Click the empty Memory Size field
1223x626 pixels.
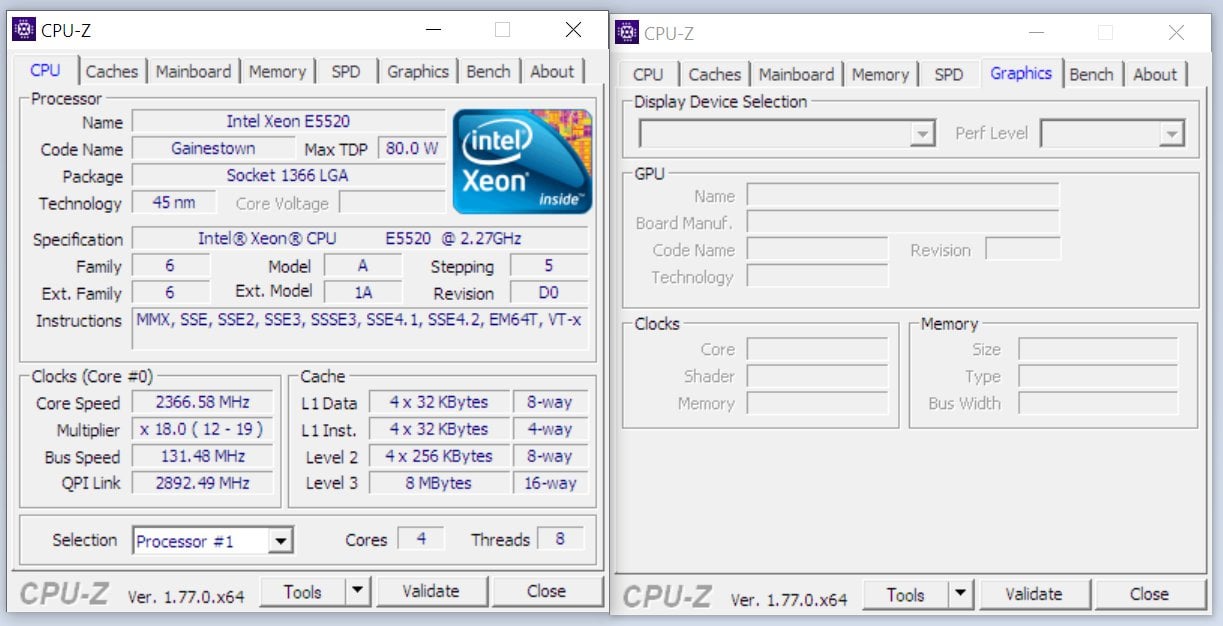pyautogui.click(x=1098, y=349)
